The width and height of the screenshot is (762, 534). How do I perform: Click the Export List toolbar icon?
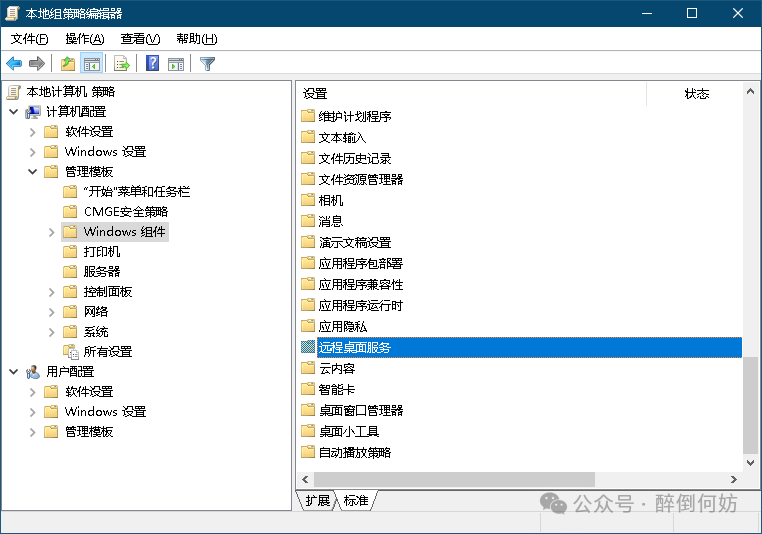[x=122, y=64]
